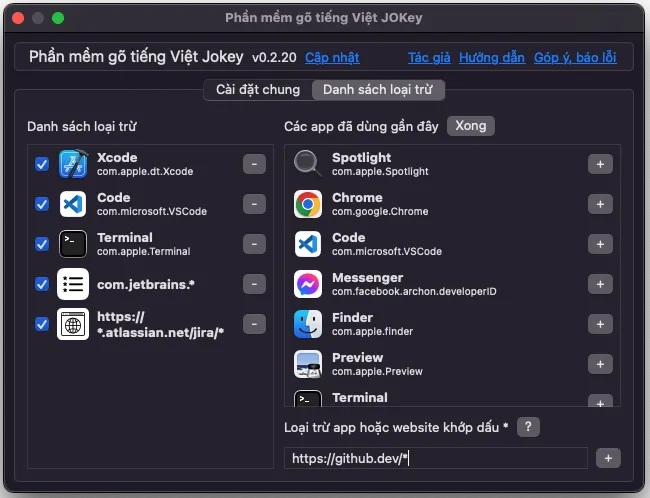Uncheck the Terminal exclusion checkbox
This screenshot has width=650, height=498.
point(42,244)
